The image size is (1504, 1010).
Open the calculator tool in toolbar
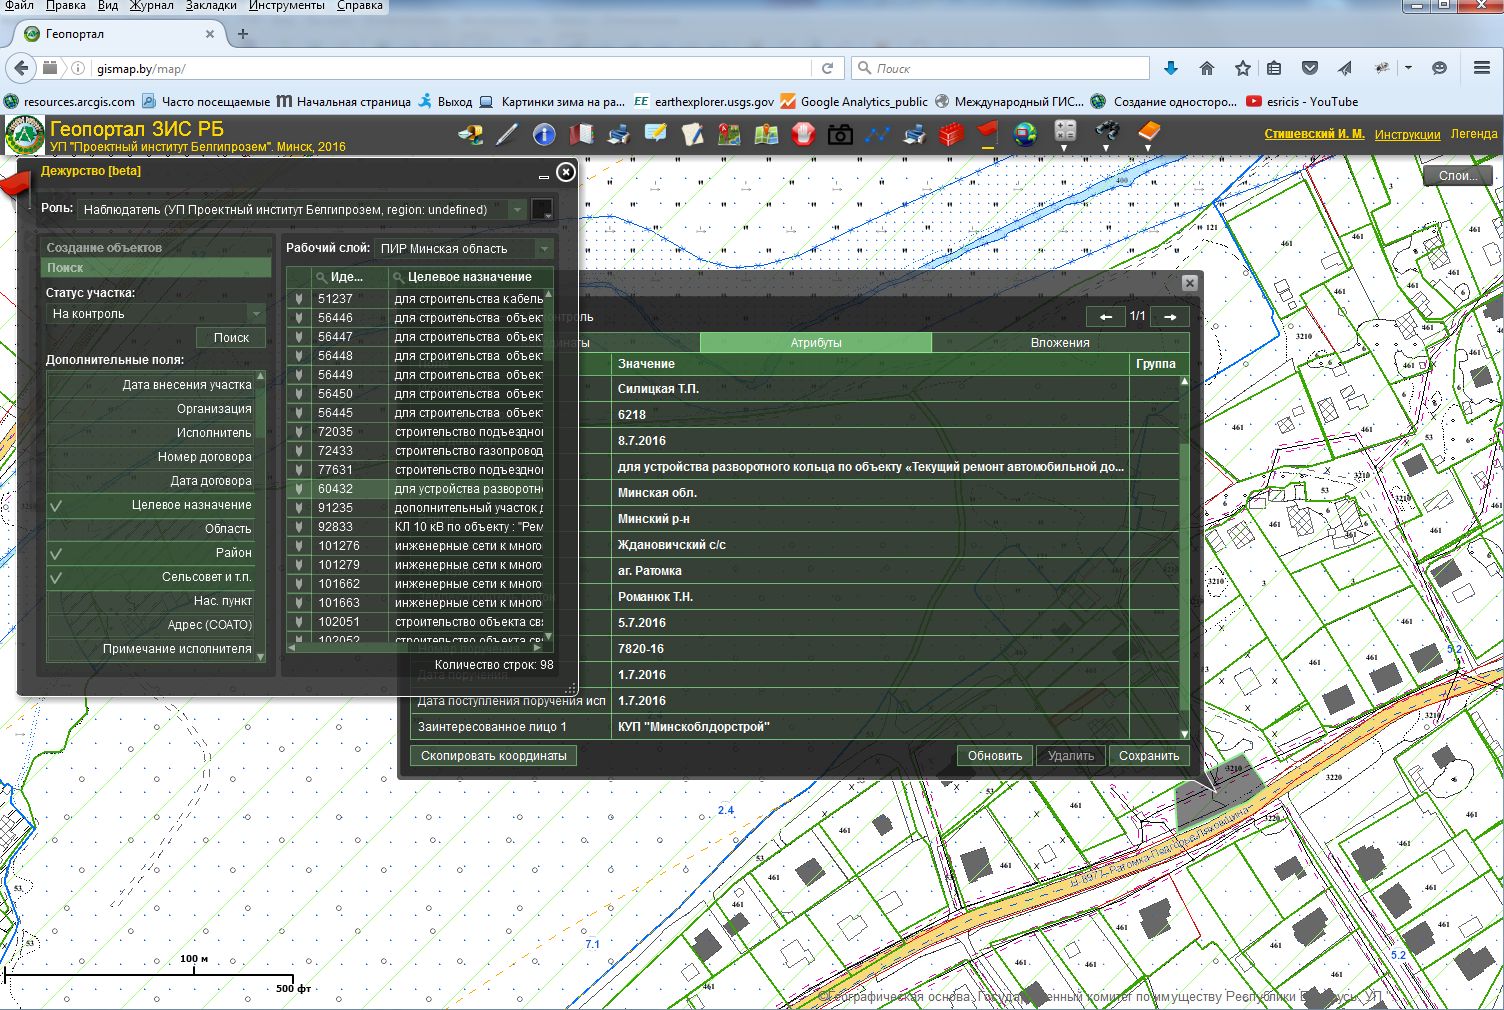tap(1065, 132)
